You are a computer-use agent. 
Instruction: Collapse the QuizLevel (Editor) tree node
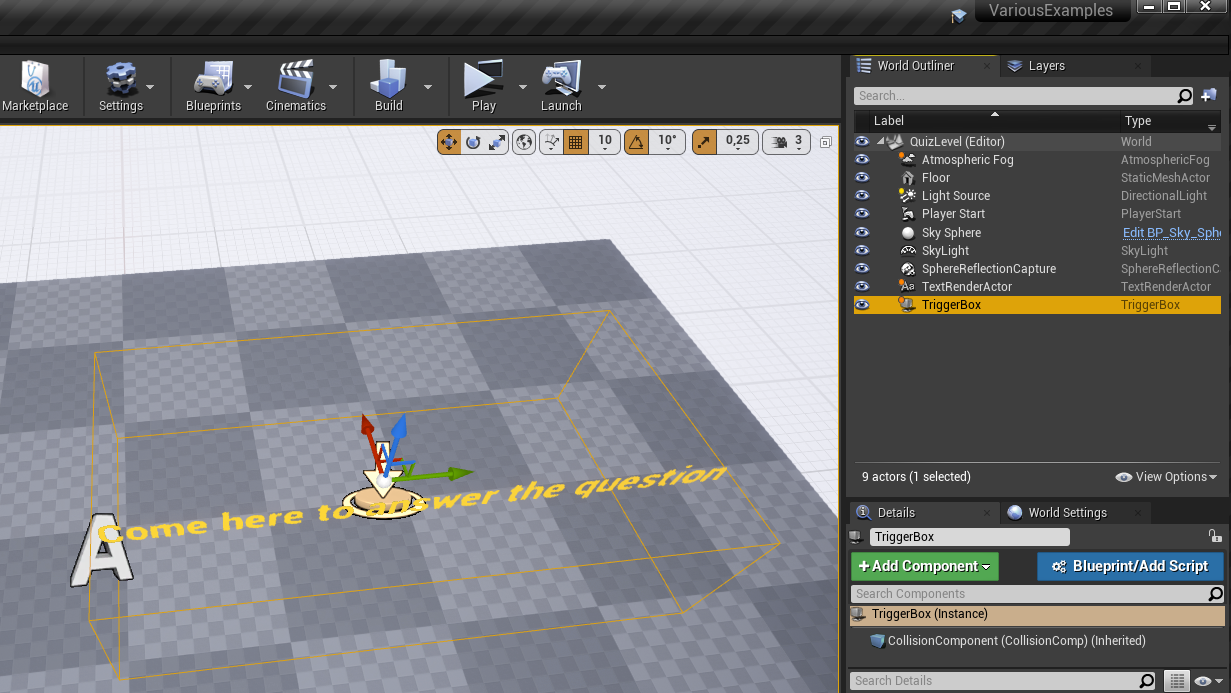point(882,142)
